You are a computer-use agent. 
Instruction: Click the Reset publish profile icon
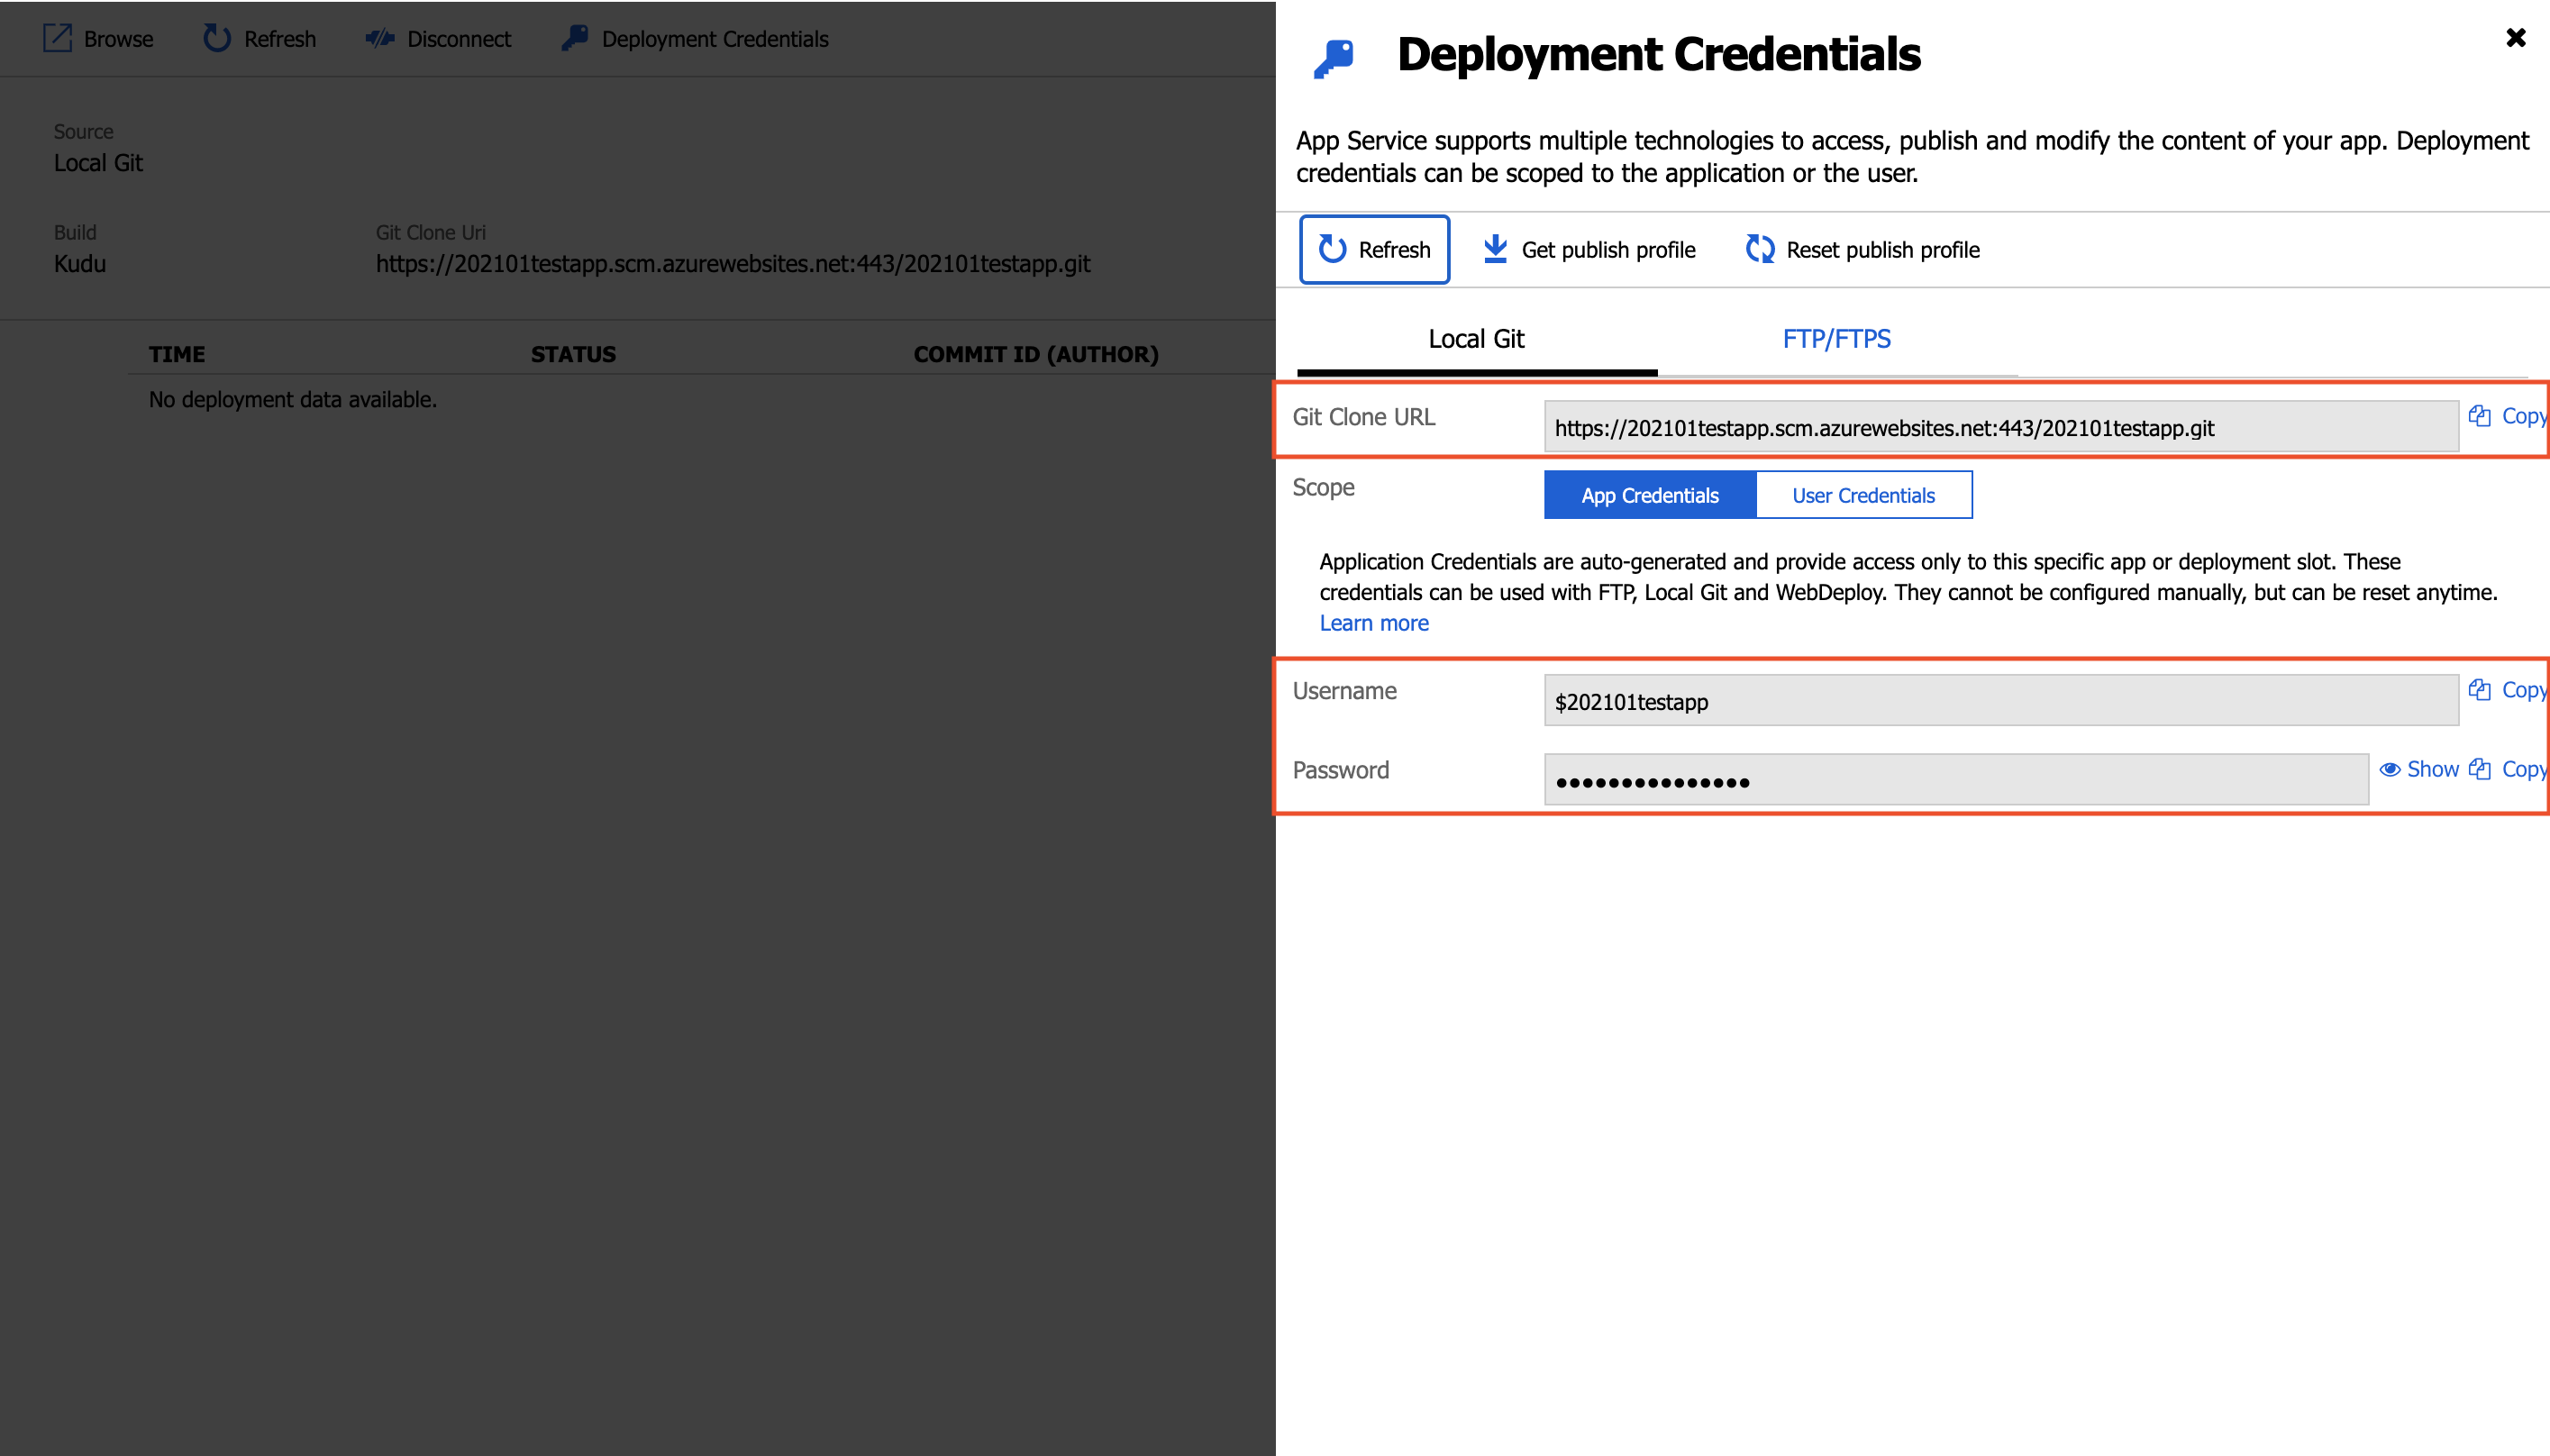[x=1760, y=249]
